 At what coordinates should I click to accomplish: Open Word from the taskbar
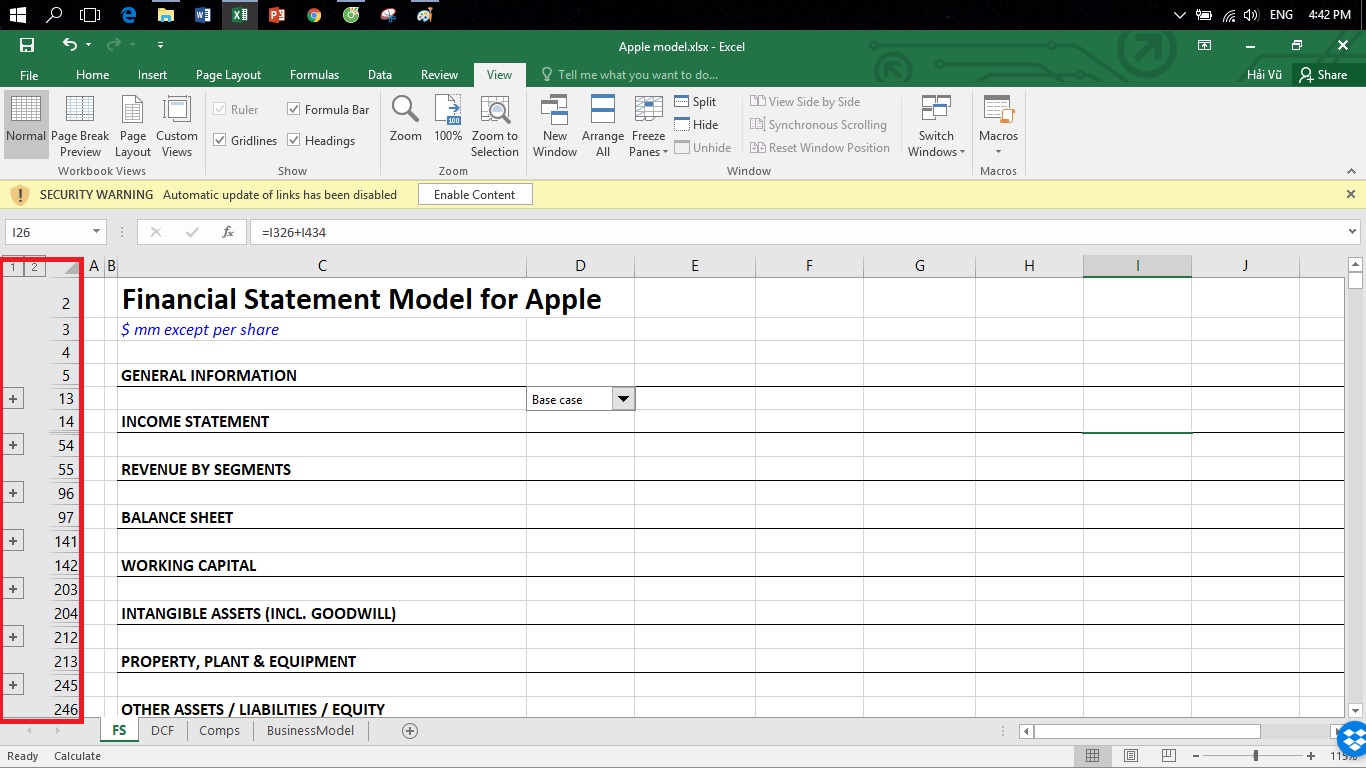coord(203,15)
